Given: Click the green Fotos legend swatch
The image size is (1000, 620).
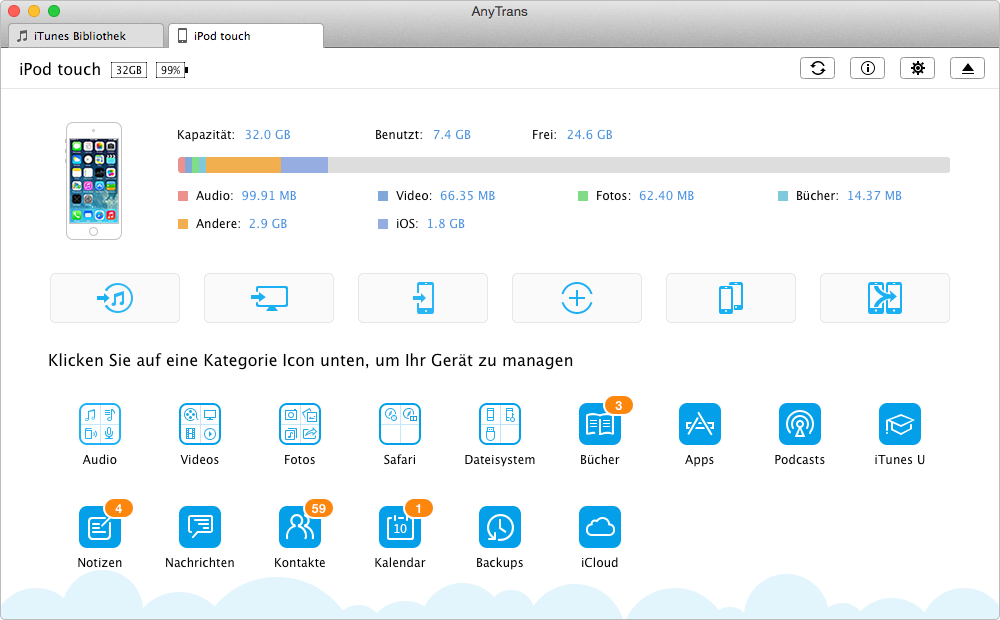Looking at the screenshot, I should pyautogui.click(x=583, y=196).
